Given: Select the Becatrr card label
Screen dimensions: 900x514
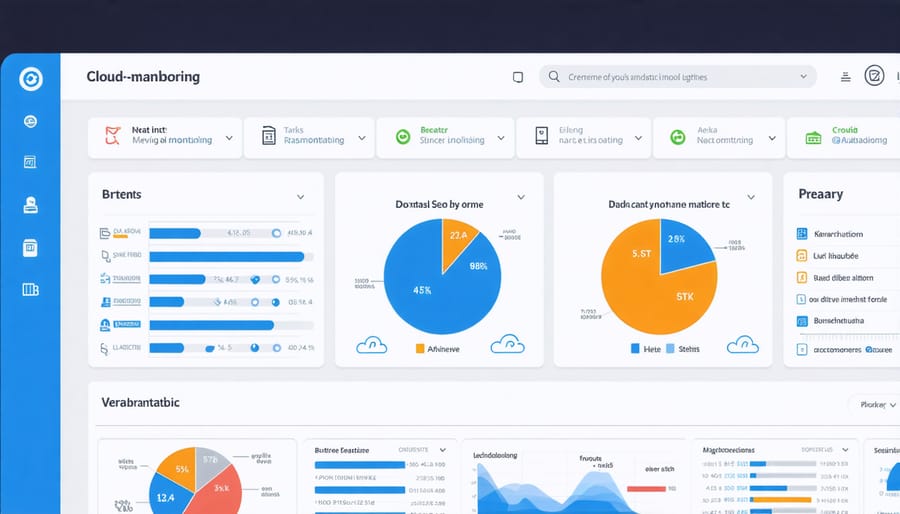Looking at the screenshot, I should pyautogui.click(x=434, y=130).
